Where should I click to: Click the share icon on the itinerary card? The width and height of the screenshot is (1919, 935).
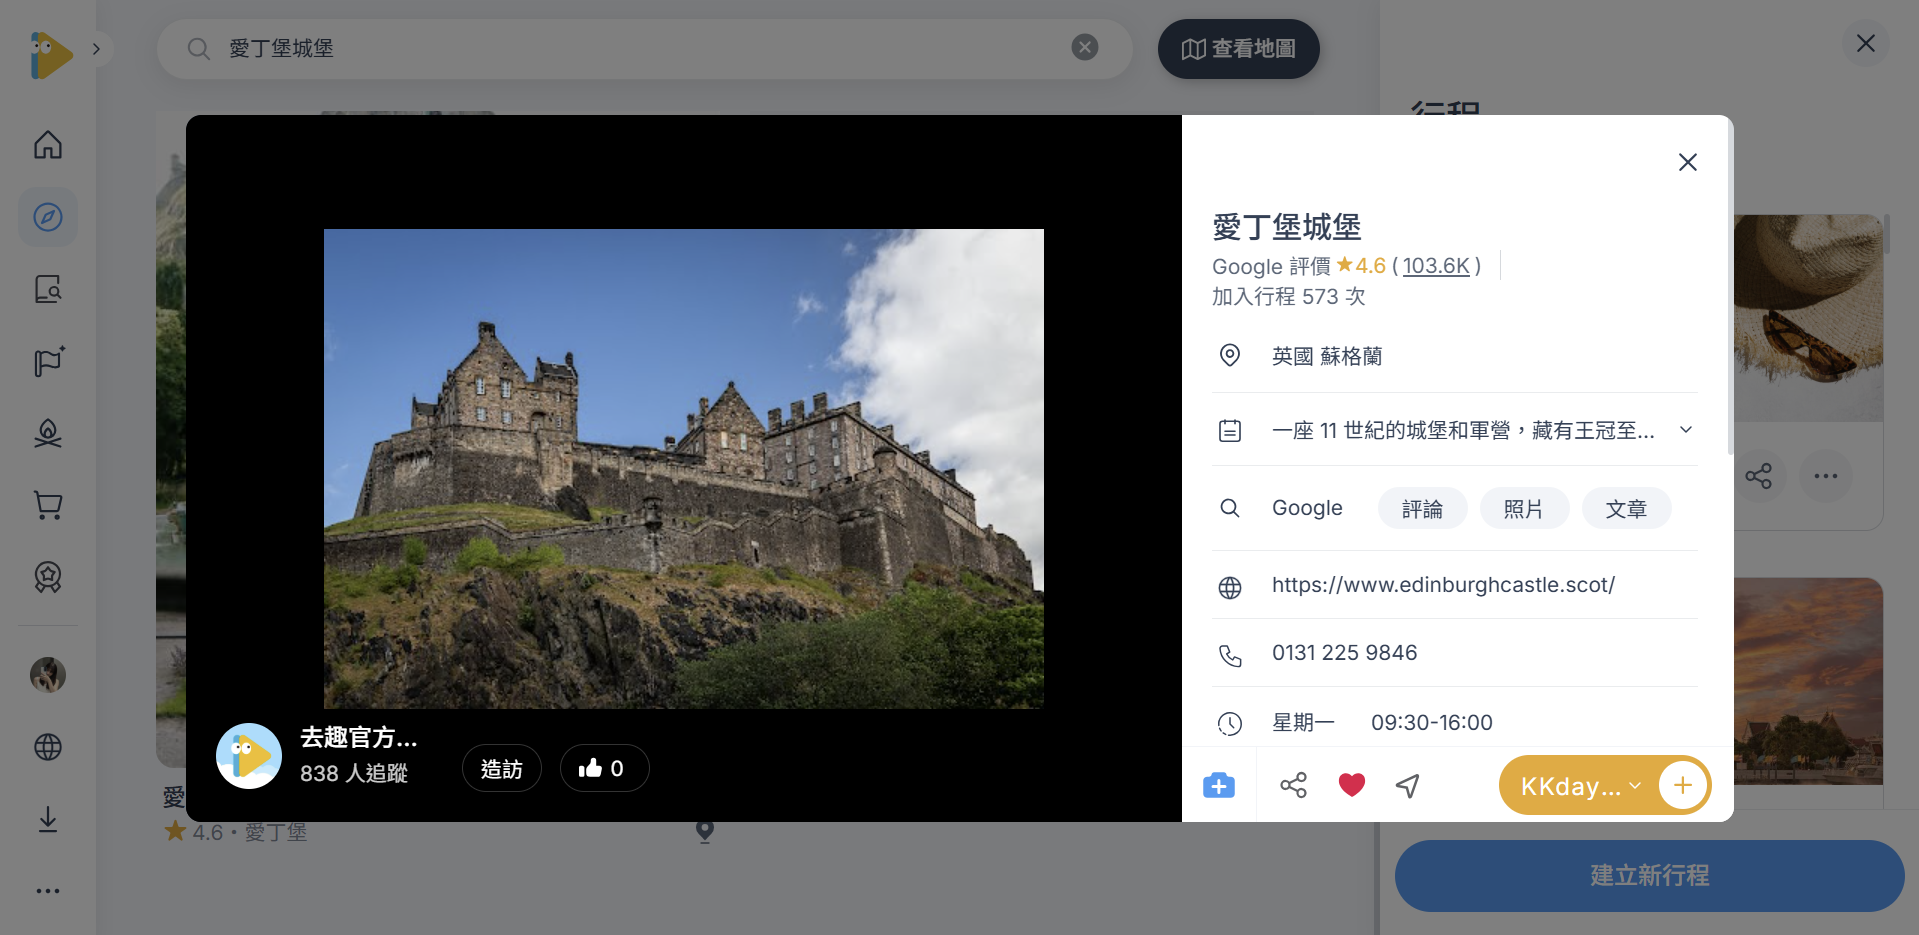pos(1758,476)
